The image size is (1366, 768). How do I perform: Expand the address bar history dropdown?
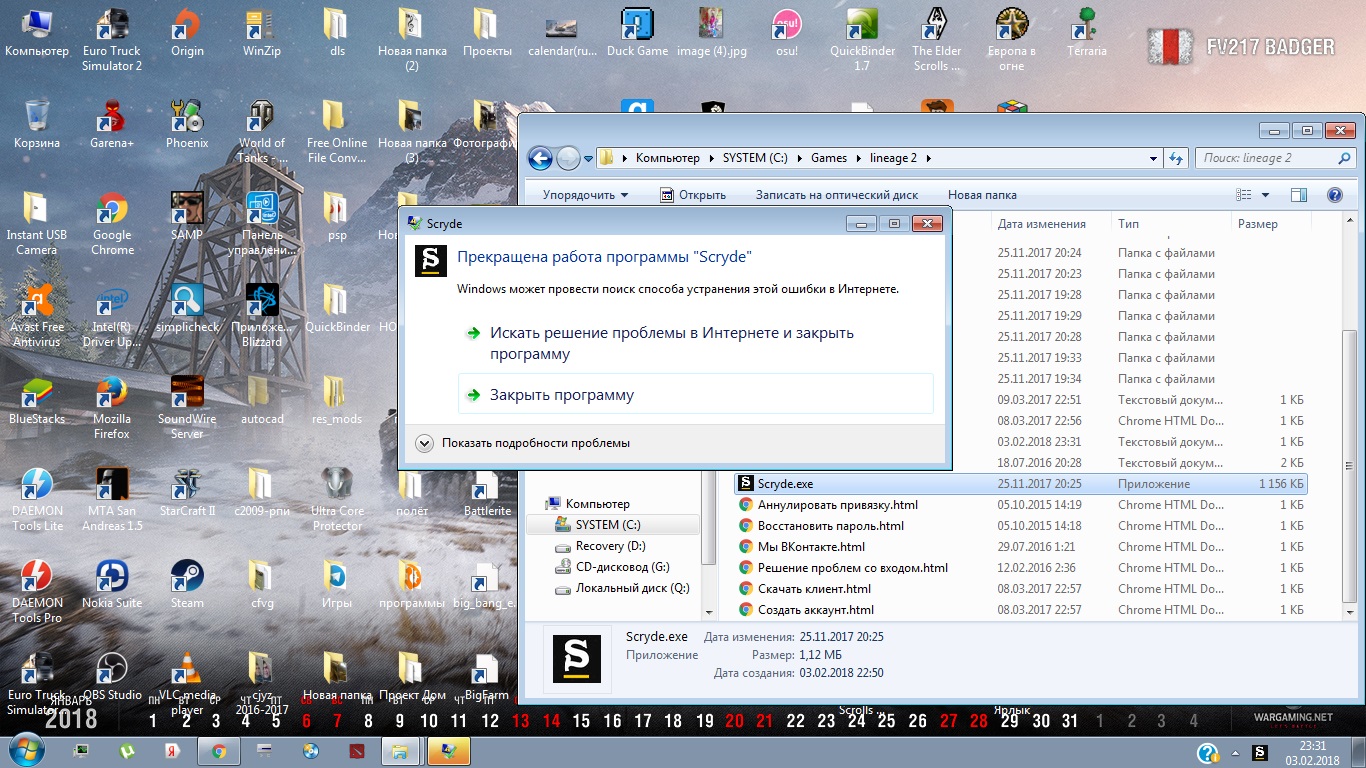click(1155, 158)
